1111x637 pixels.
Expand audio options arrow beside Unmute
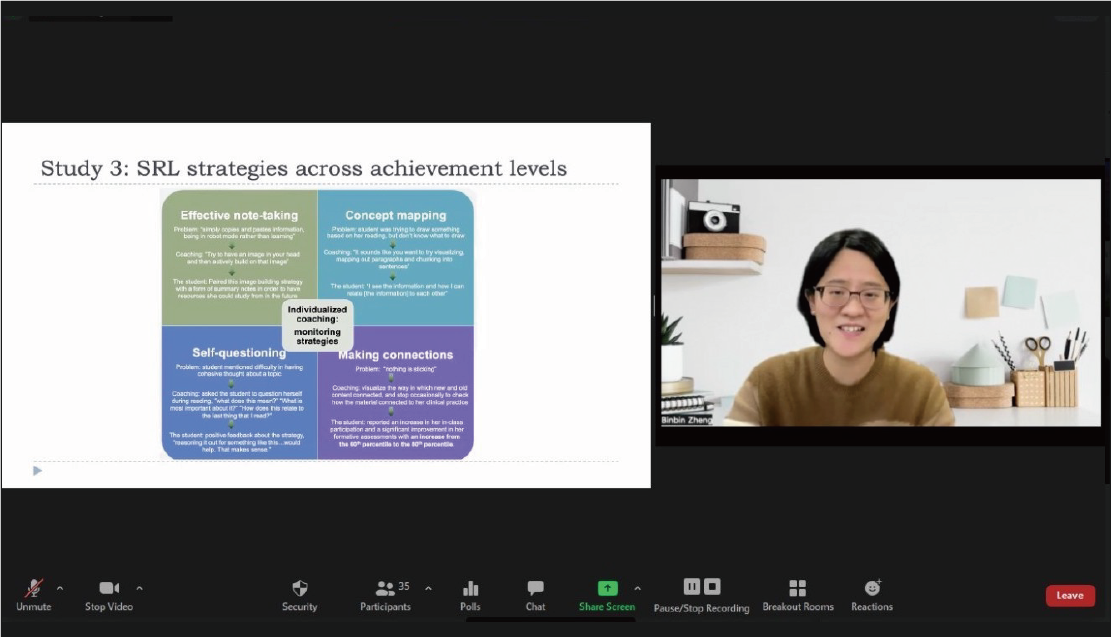tap(60, 588)
